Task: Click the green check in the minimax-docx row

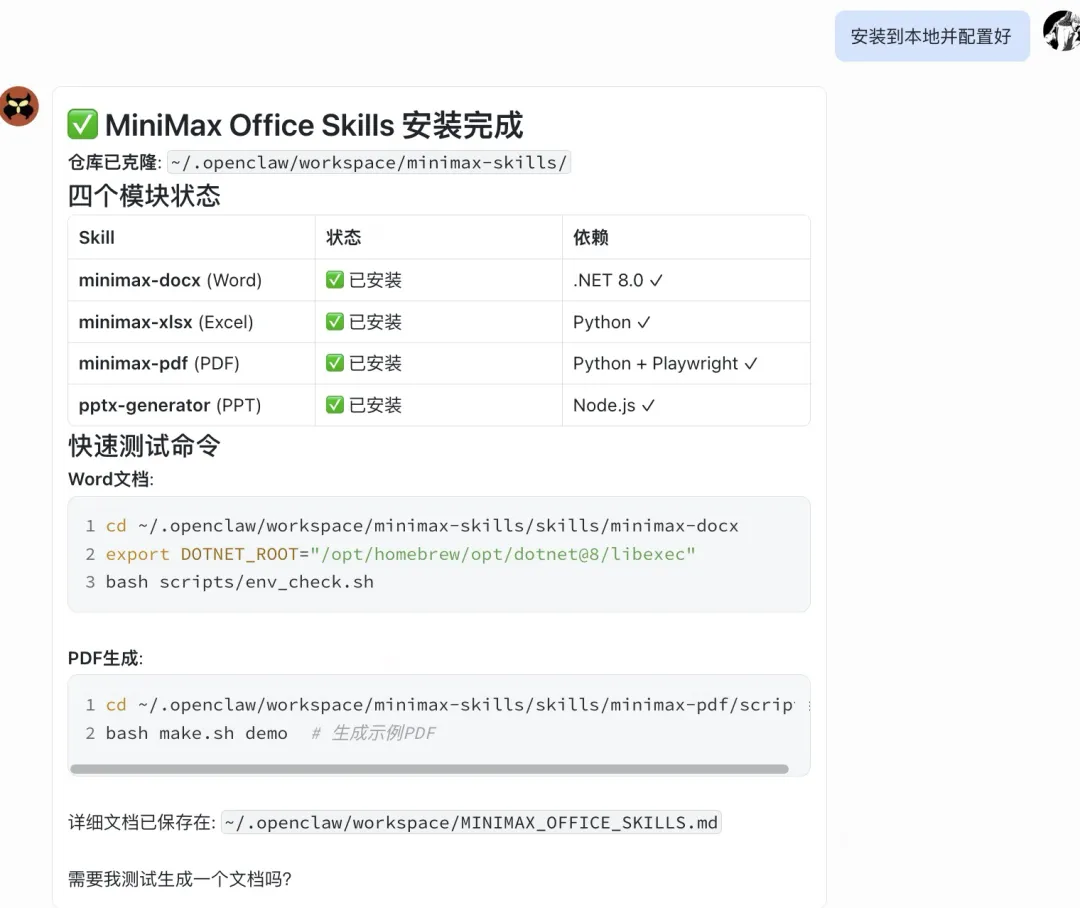Action: click(335, 280)
